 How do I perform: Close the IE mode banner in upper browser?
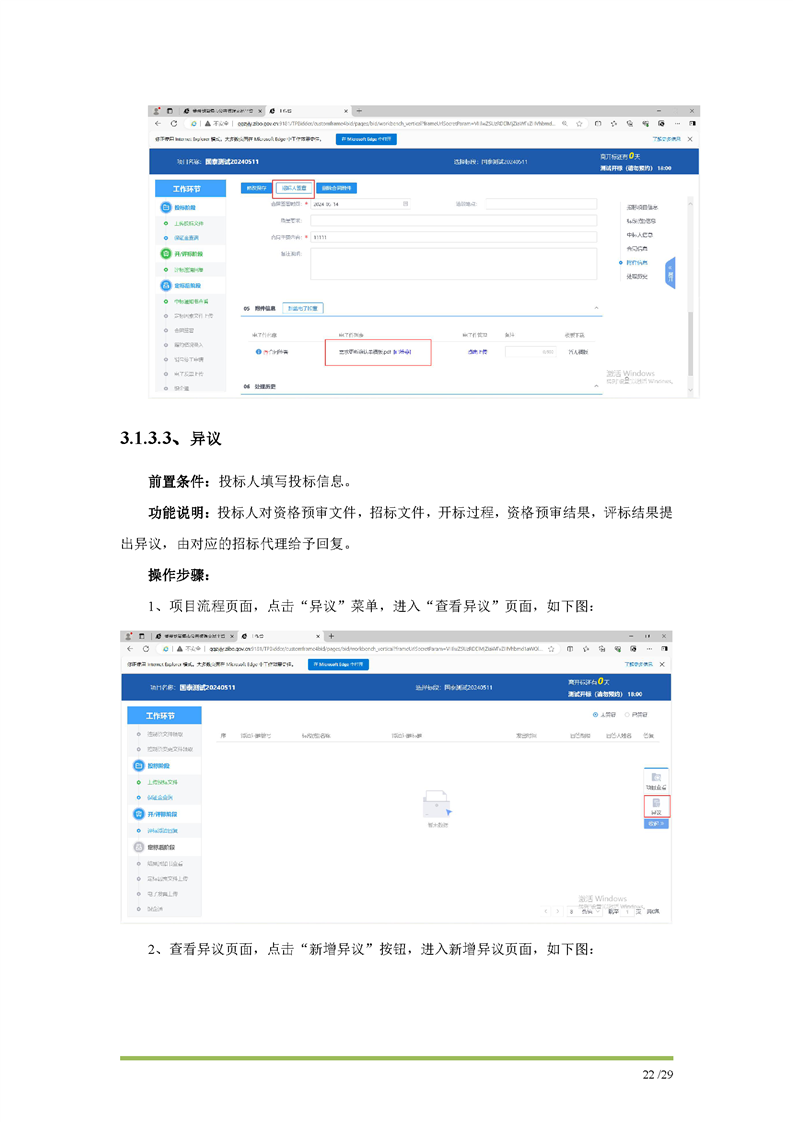pos(690,138)
